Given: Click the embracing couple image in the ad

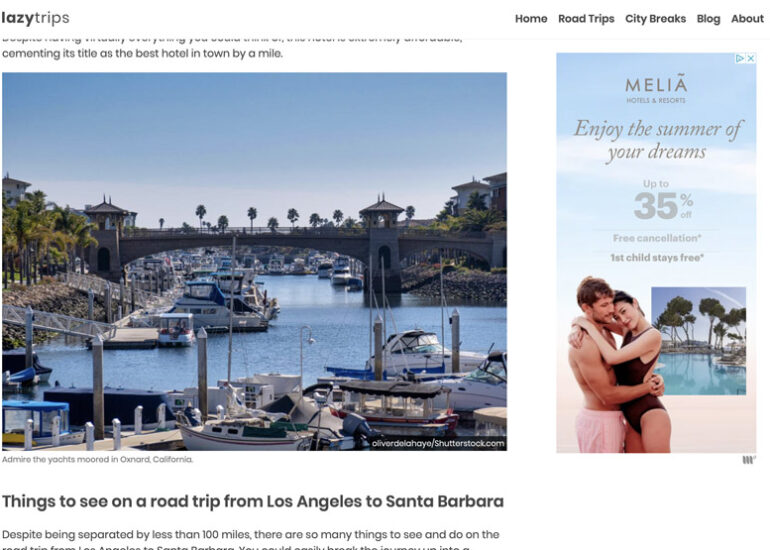Looking at the screenshot, I should coord(618,364).
